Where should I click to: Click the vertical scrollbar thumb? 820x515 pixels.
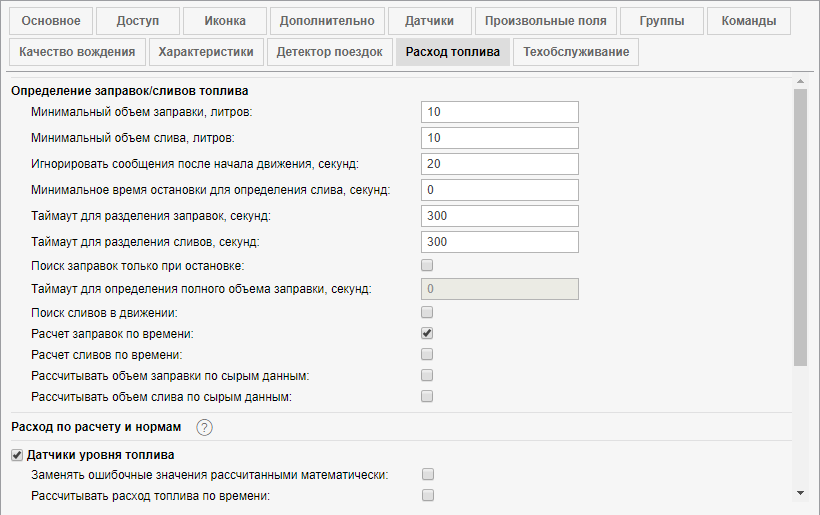point(800,228)
